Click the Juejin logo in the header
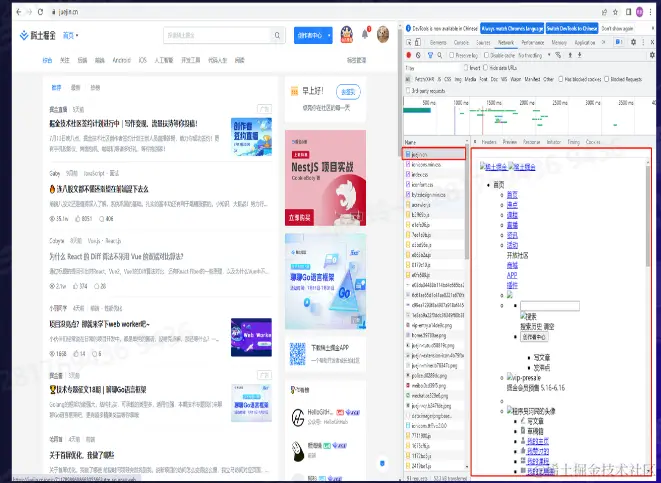661x483 pixels. 38,35
